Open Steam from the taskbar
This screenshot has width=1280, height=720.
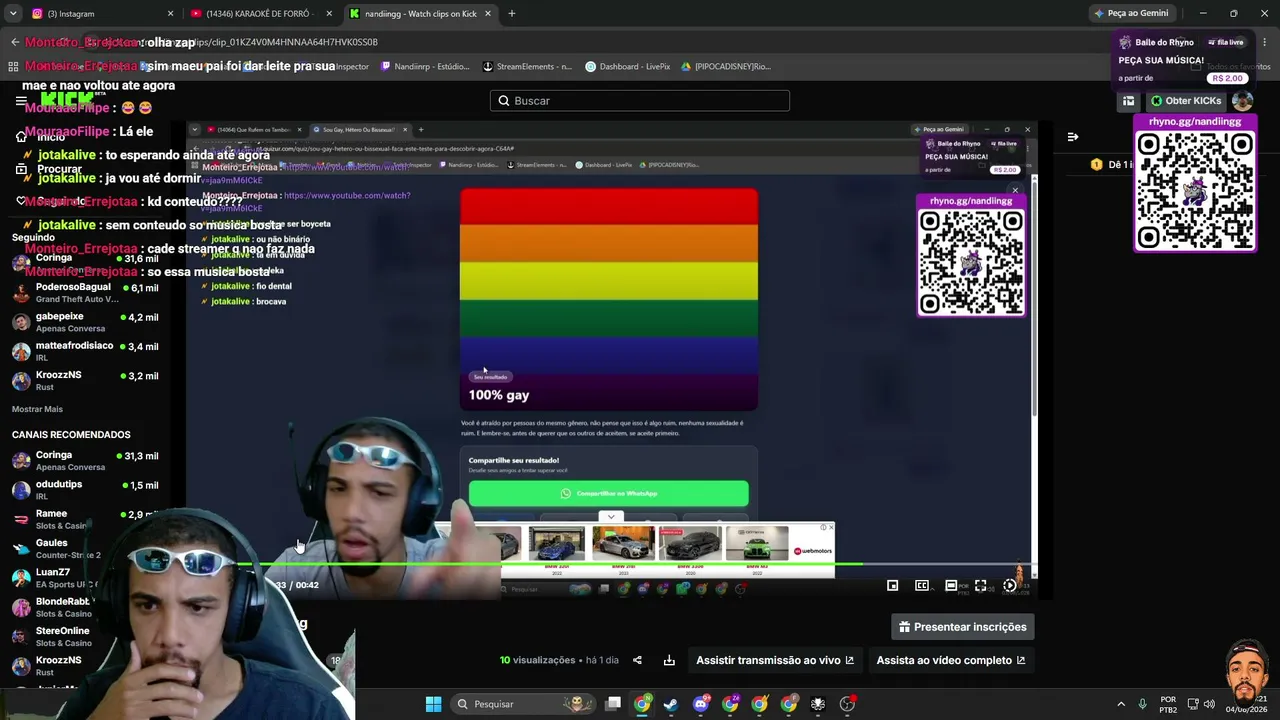pos(671,704)
